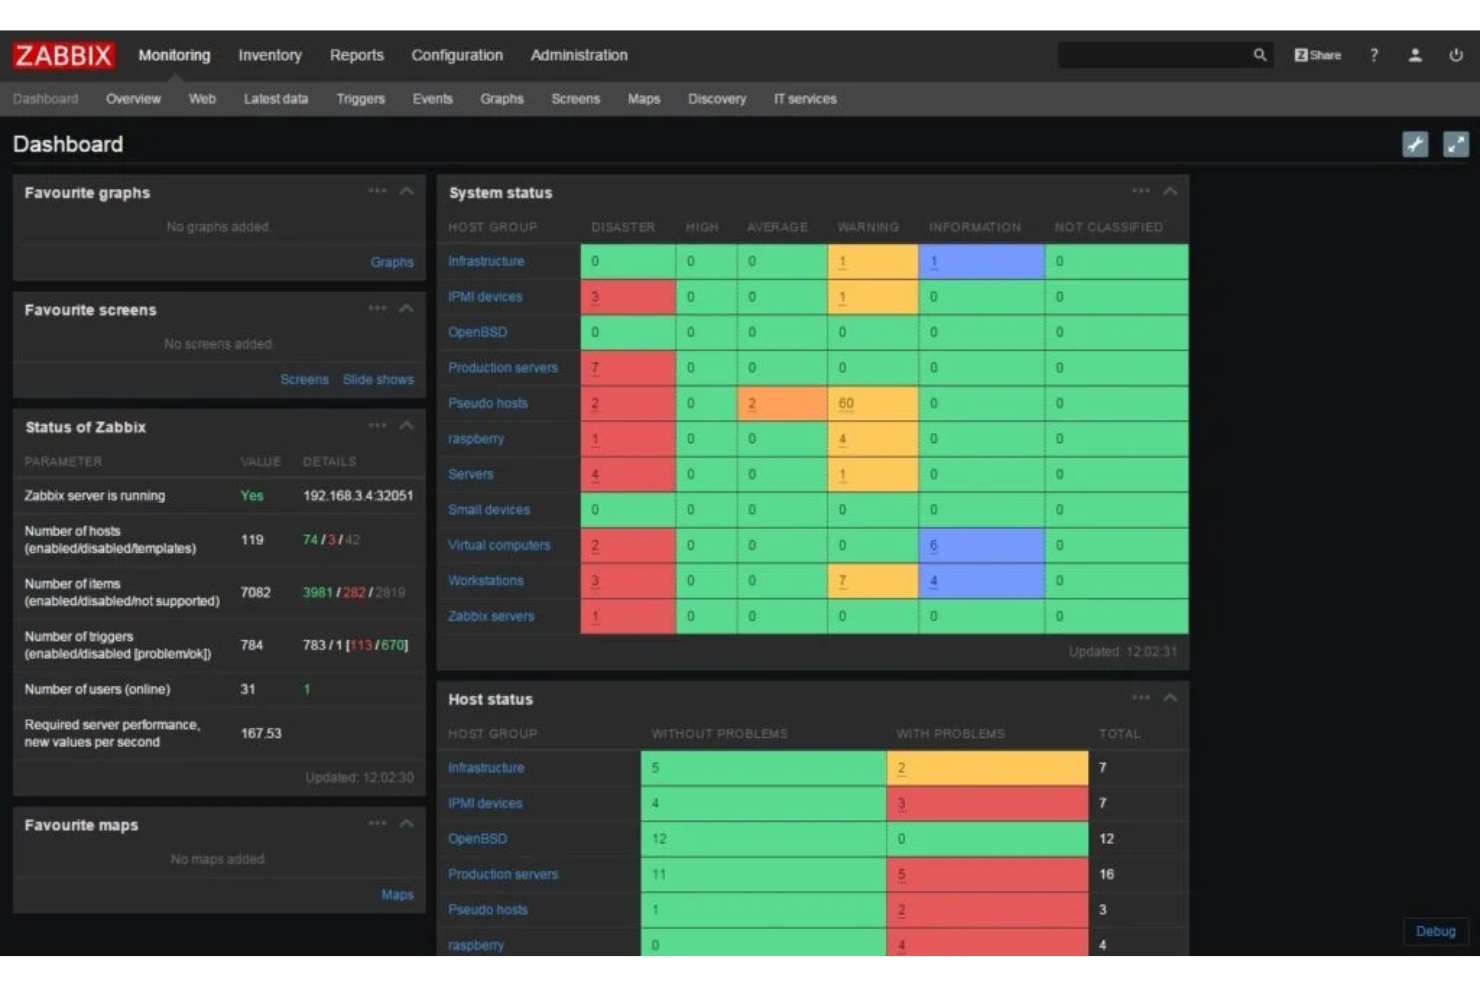Enter fullscreen with the expand arrows icon
The height and width of the screenshot is (987, 1480).
(x=1455, y=144)
